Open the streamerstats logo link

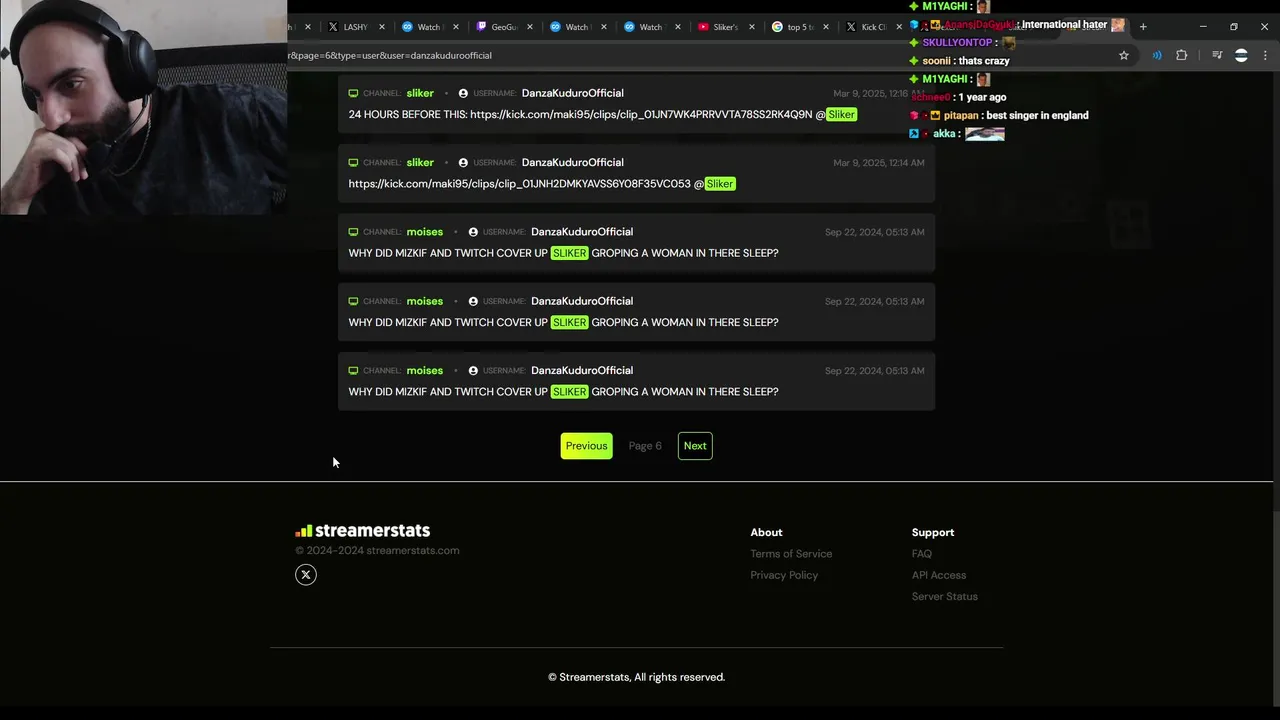coord(363,531)
